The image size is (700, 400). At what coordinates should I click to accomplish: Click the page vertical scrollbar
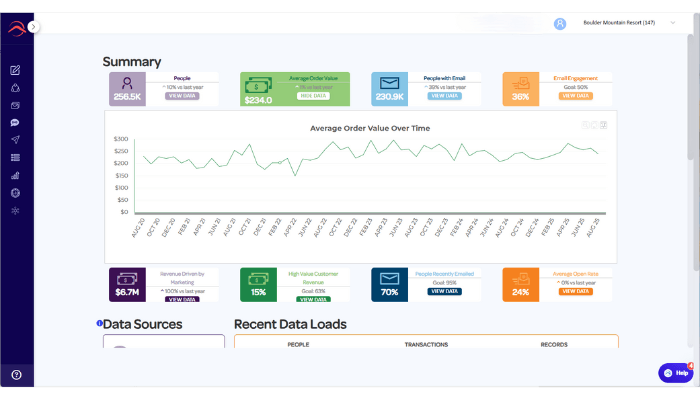(692, 100)
